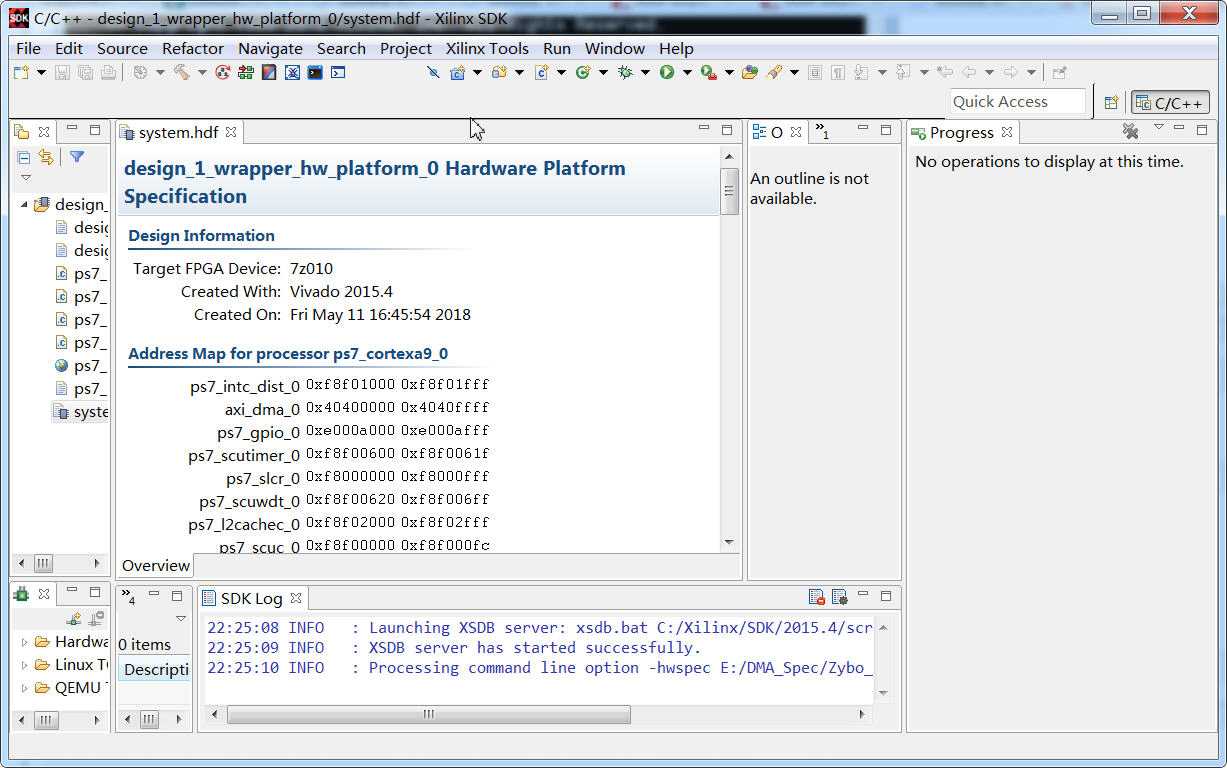Open the flashlight search dropdown arrow

point(794,72)
